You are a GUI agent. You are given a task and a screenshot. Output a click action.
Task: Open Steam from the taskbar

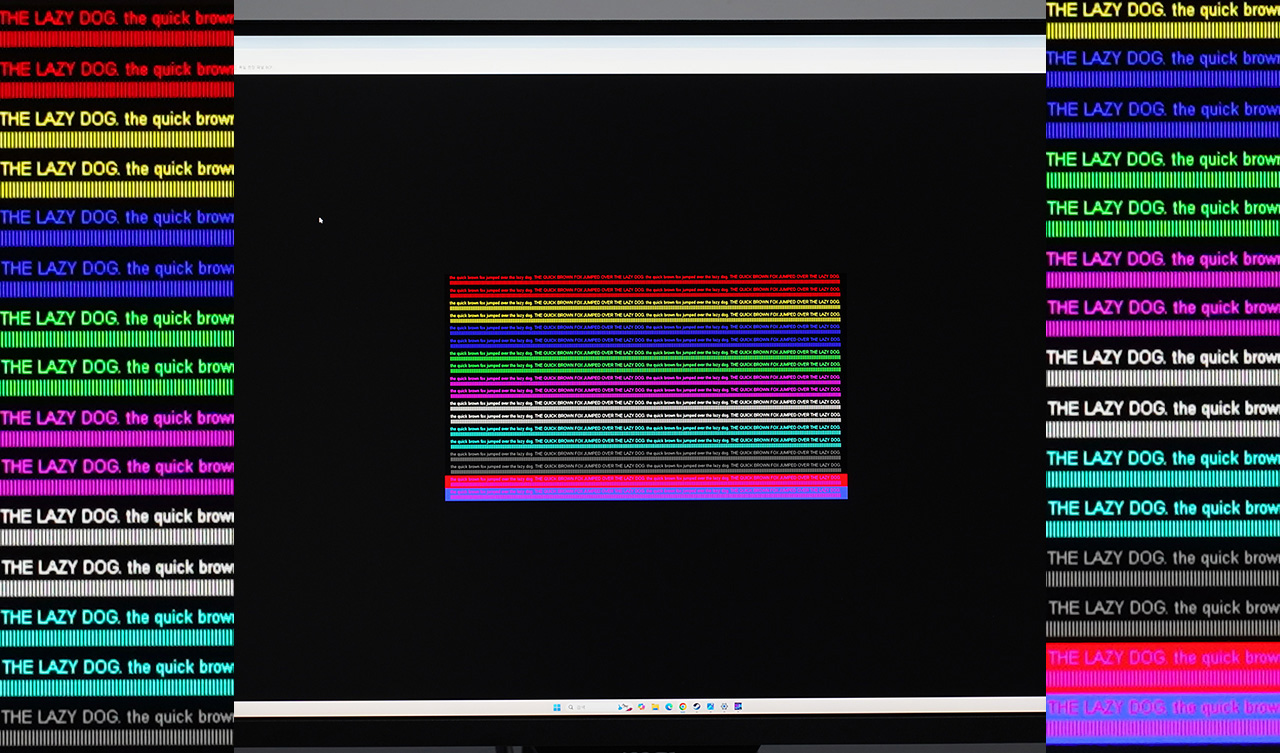click(x=696, y=707)
